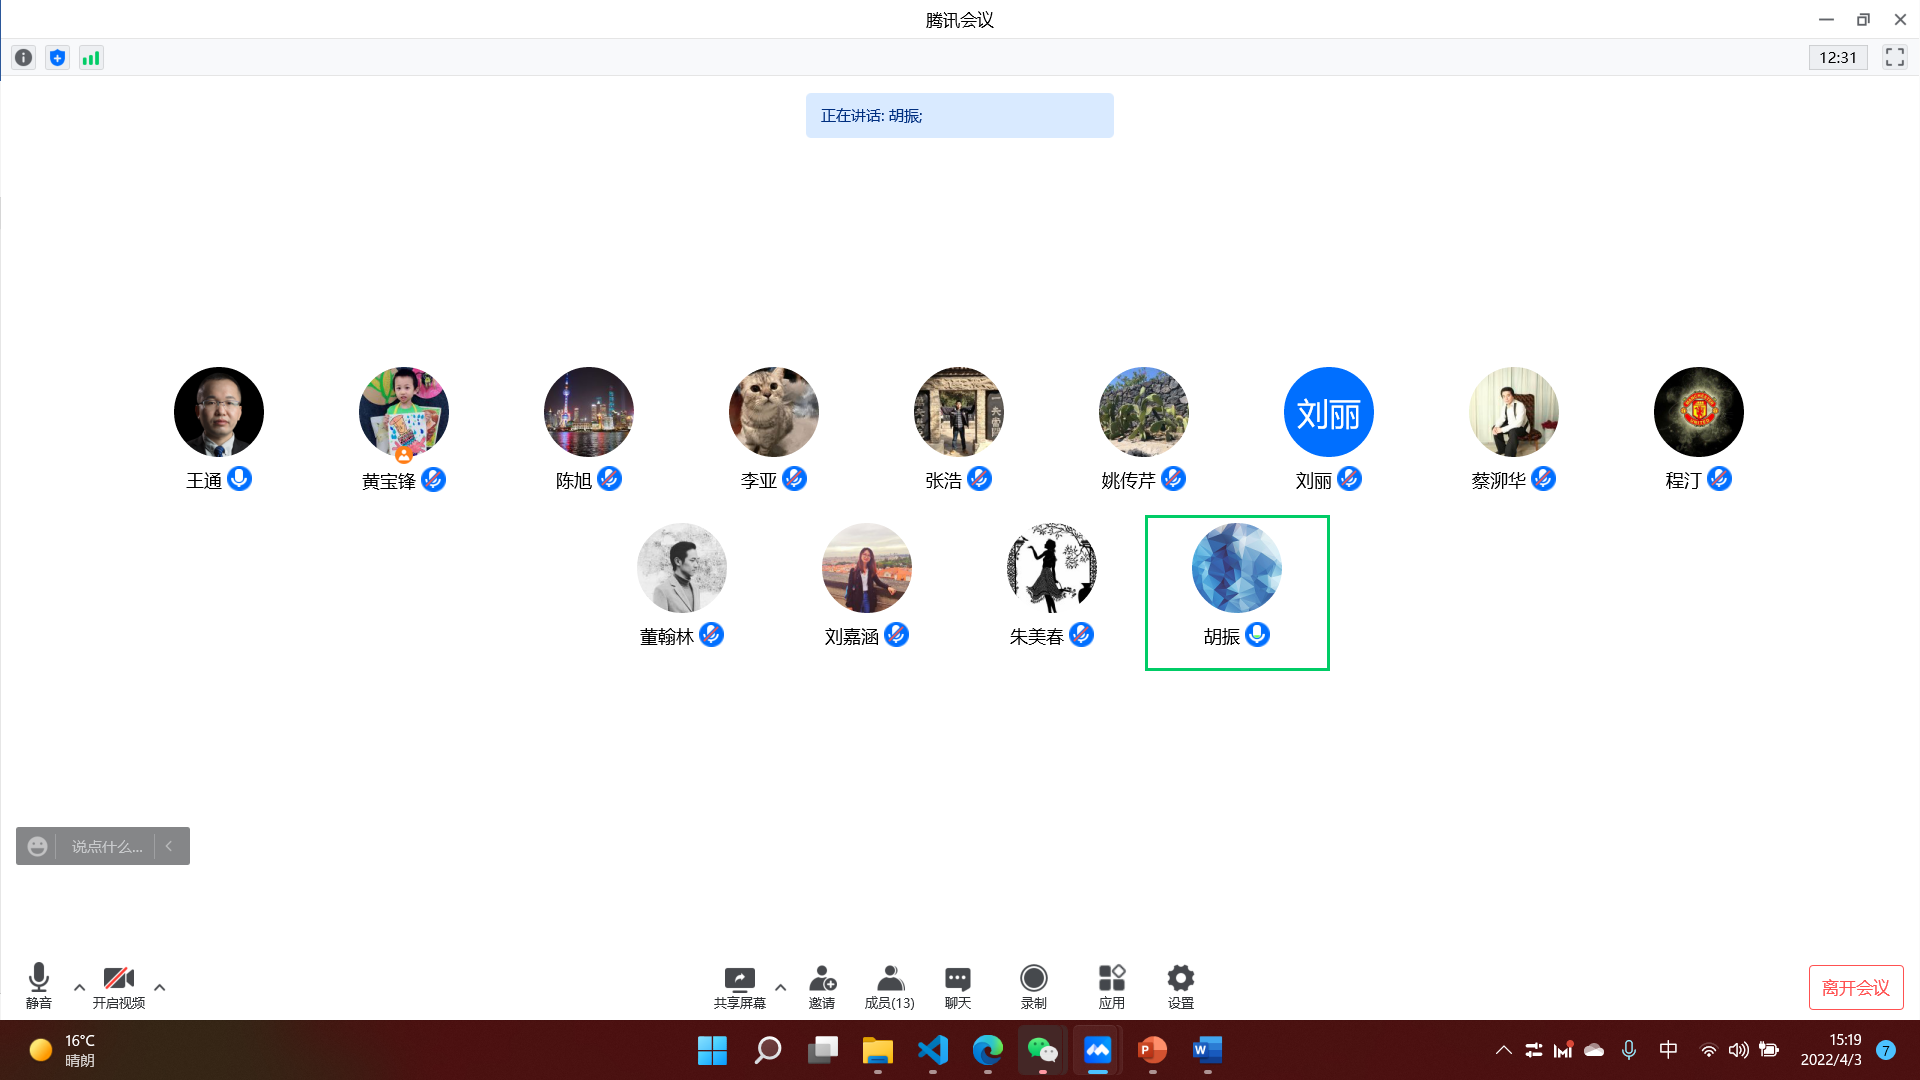Click the 12:31 meeting timer
The width and height of the screenshot is (1920, 1080).
click(x=1838, y=57)
